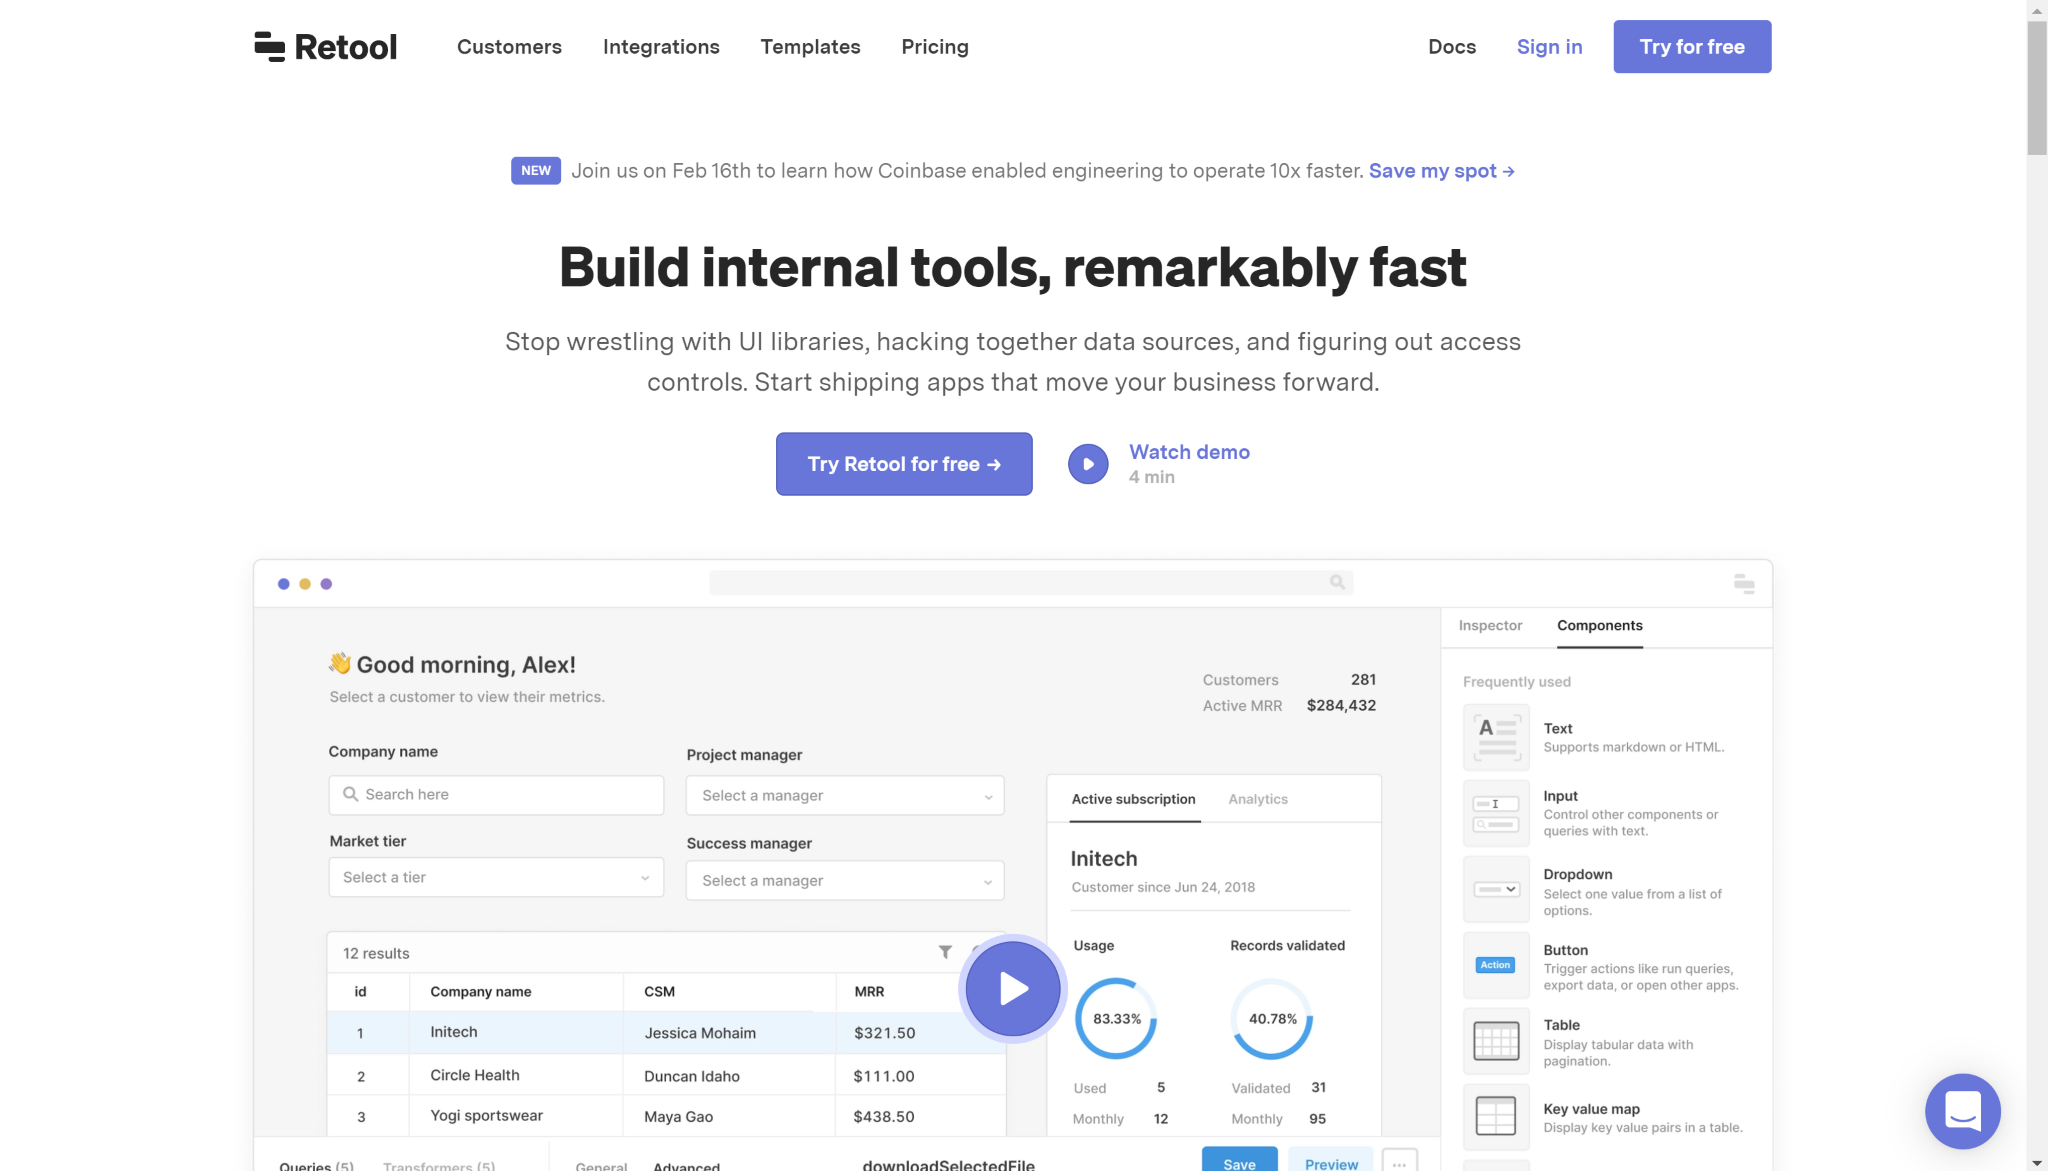Switch to the Components tab
Viewport: 2048px width, 1171px height.
[x=1599, y=625]
